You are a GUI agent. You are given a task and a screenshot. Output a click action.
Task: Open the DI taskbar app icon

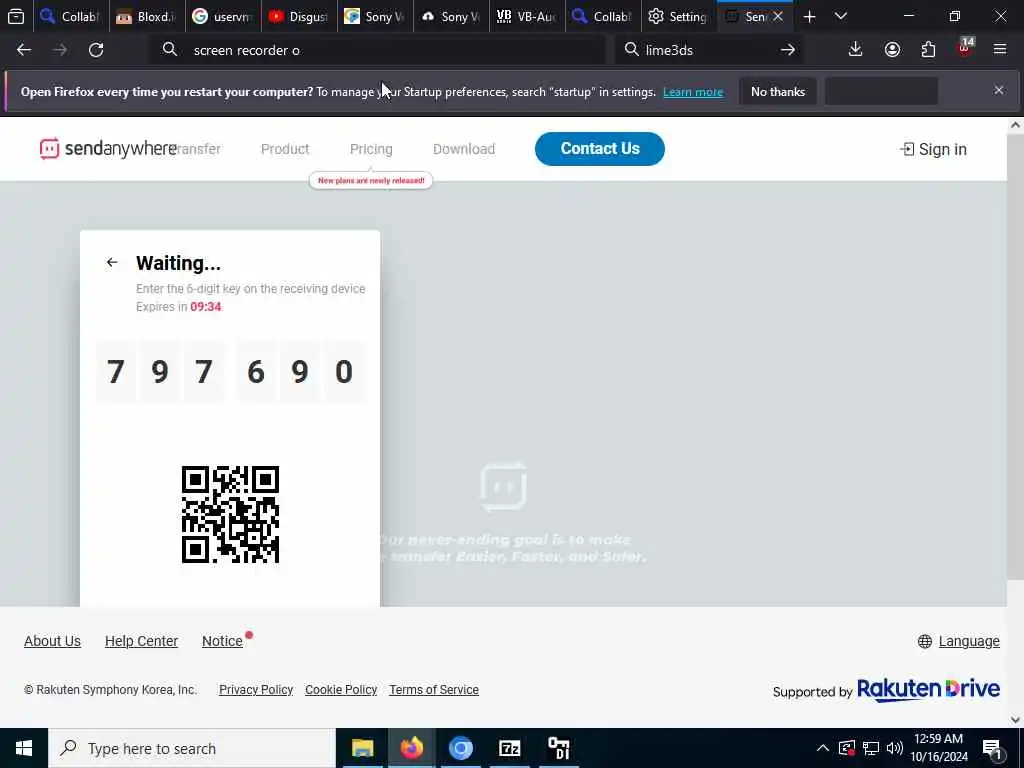558,748
